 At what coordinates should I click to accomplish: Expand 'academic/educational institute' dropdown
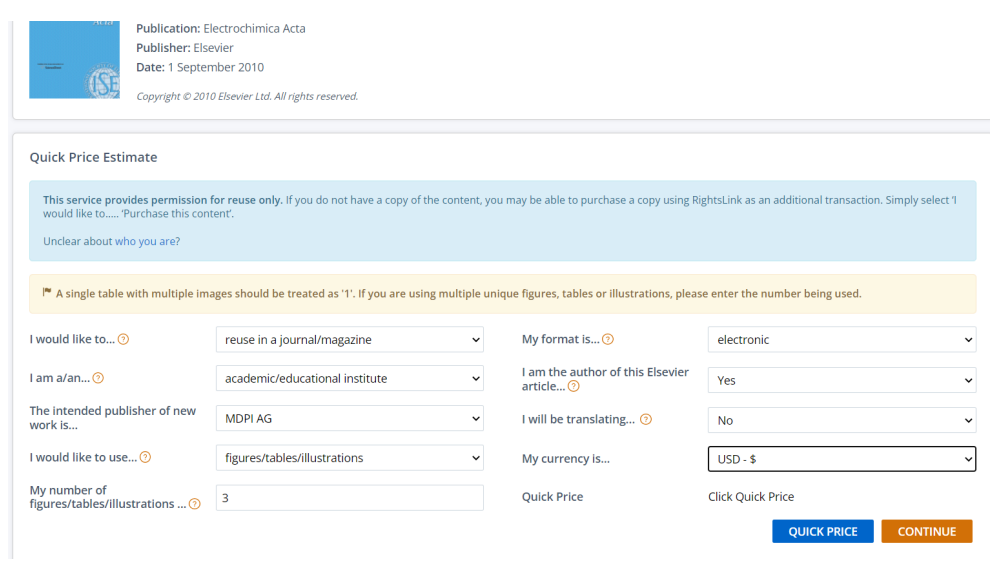pyautogui.click(x=349, y=379)
